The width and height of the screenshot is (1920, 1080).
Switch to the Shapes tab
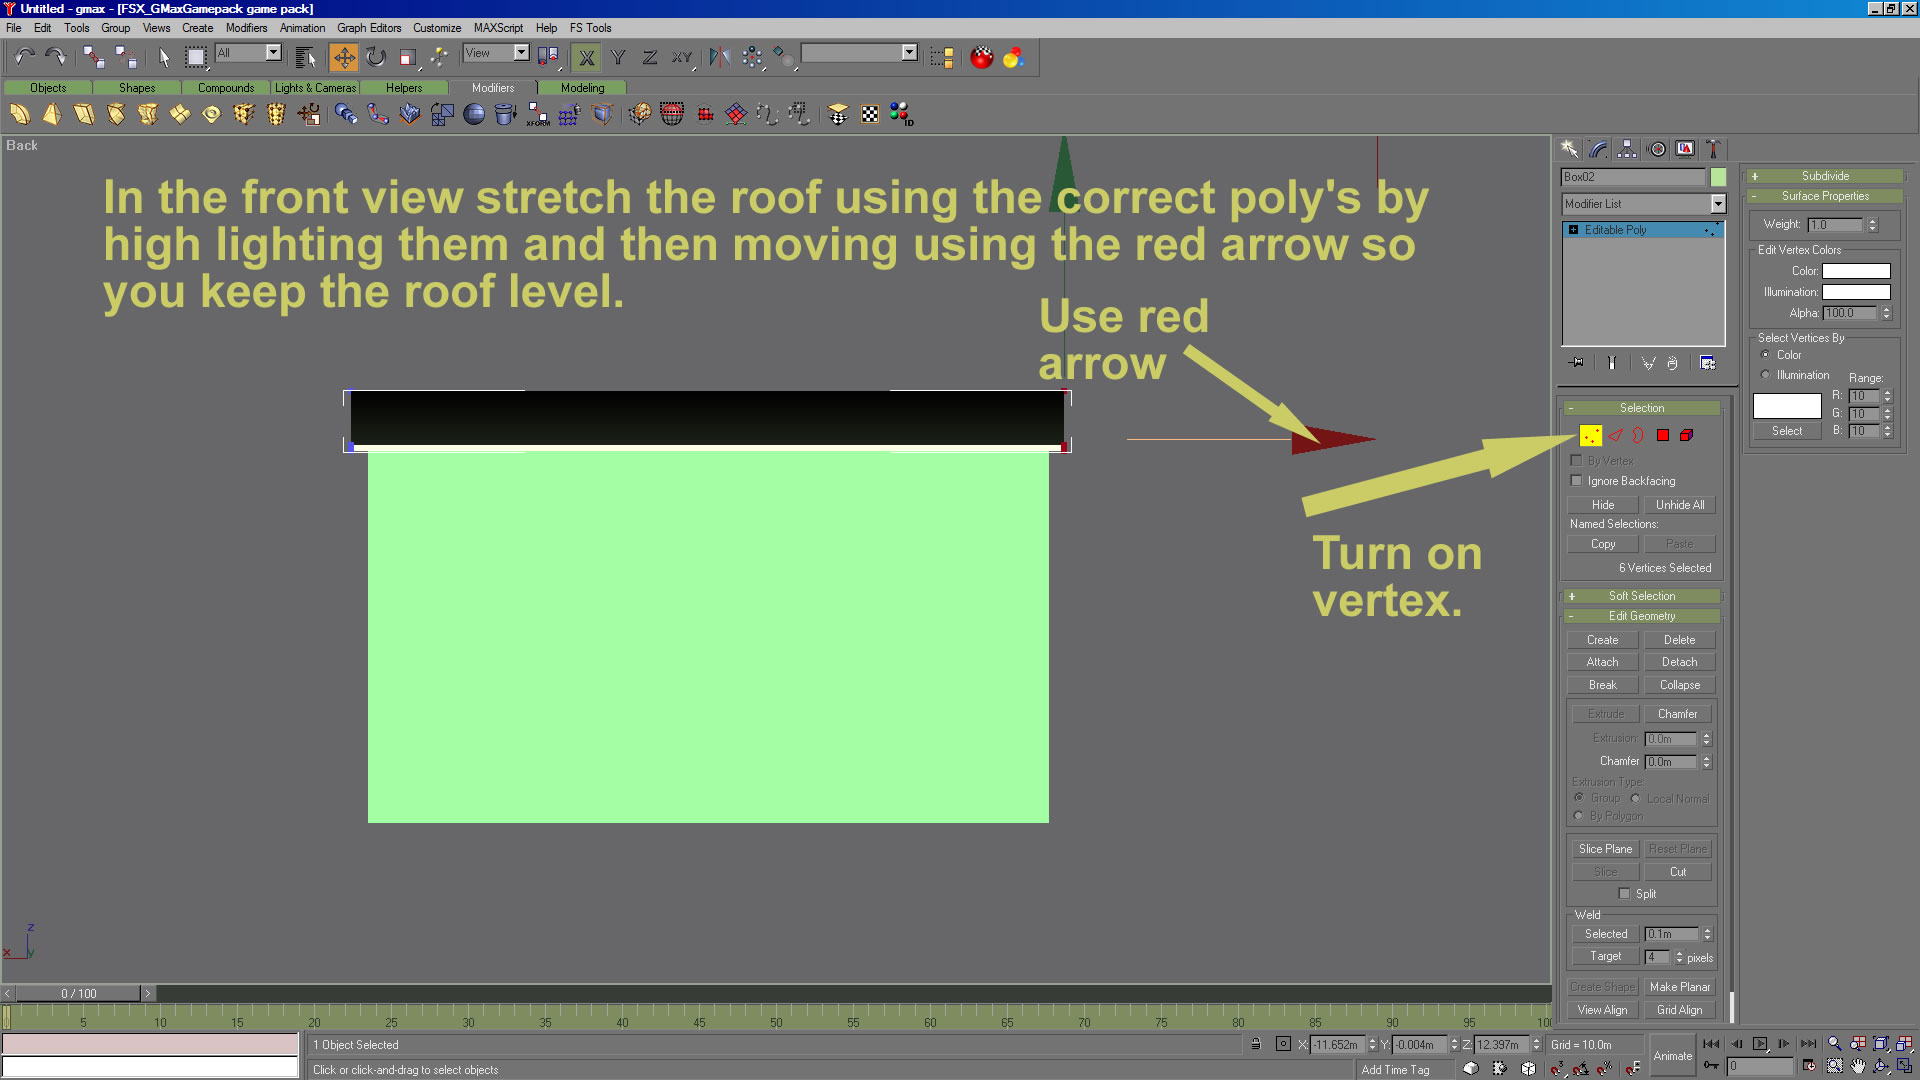coord(137,88)
